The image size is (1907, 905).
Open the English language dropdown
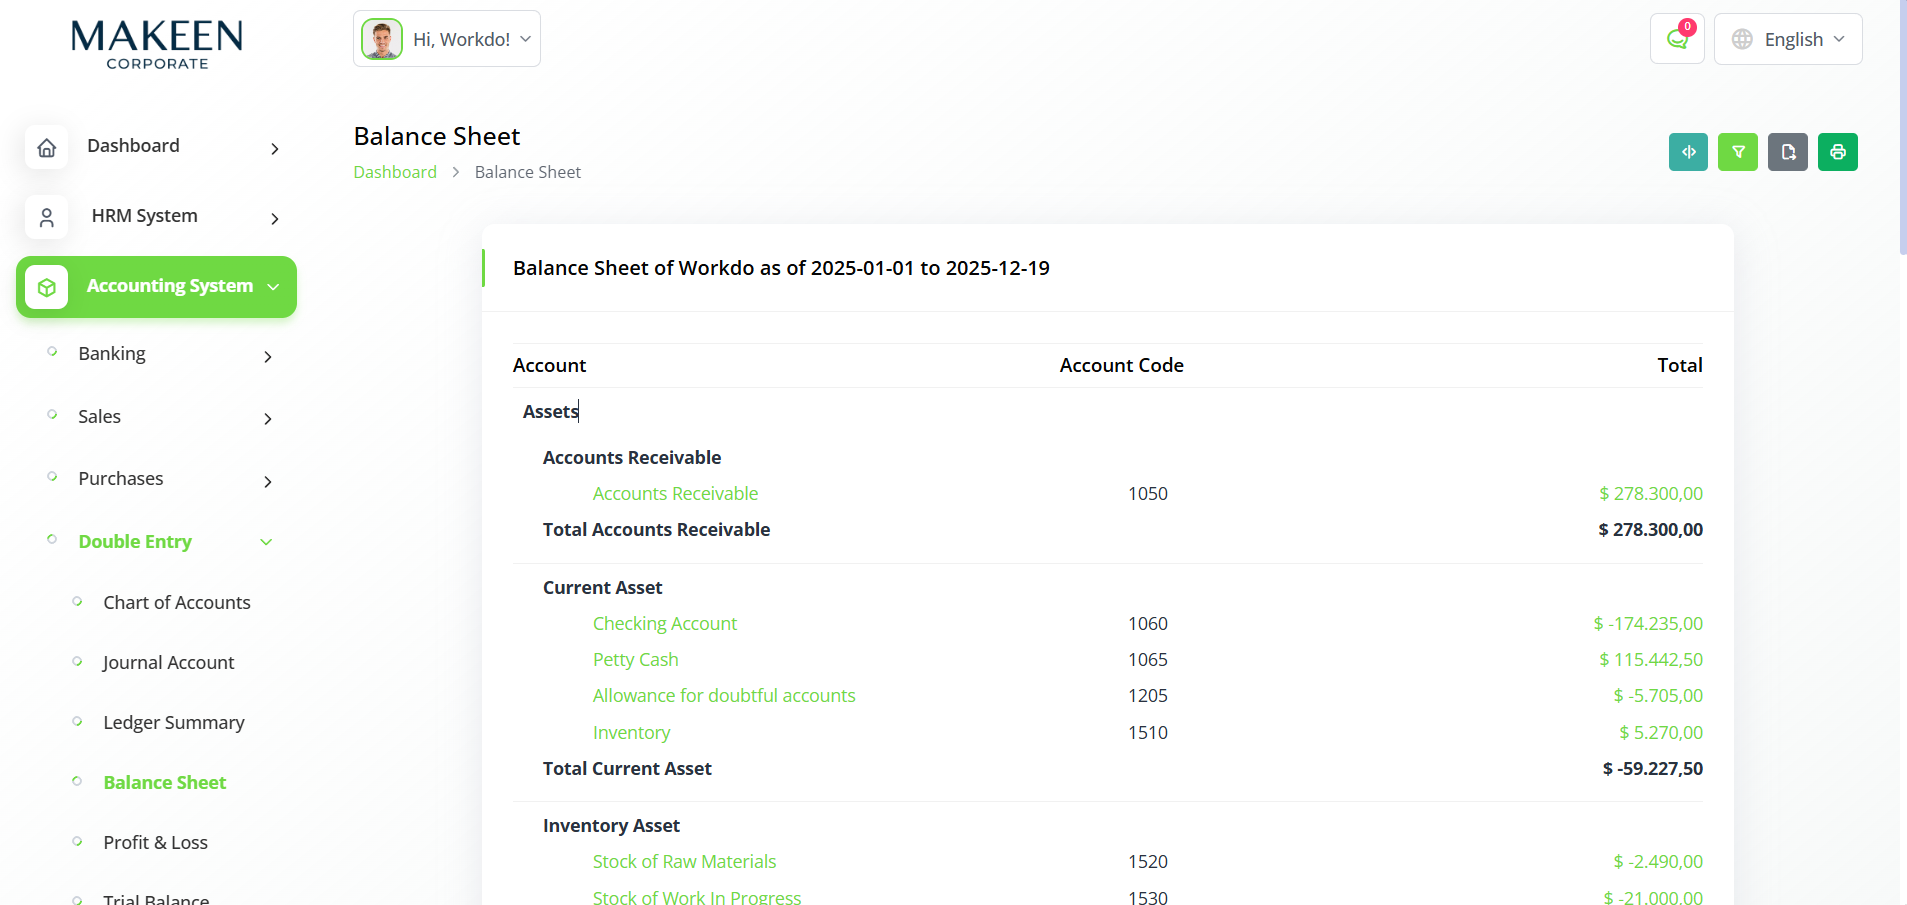point(1788,39)
